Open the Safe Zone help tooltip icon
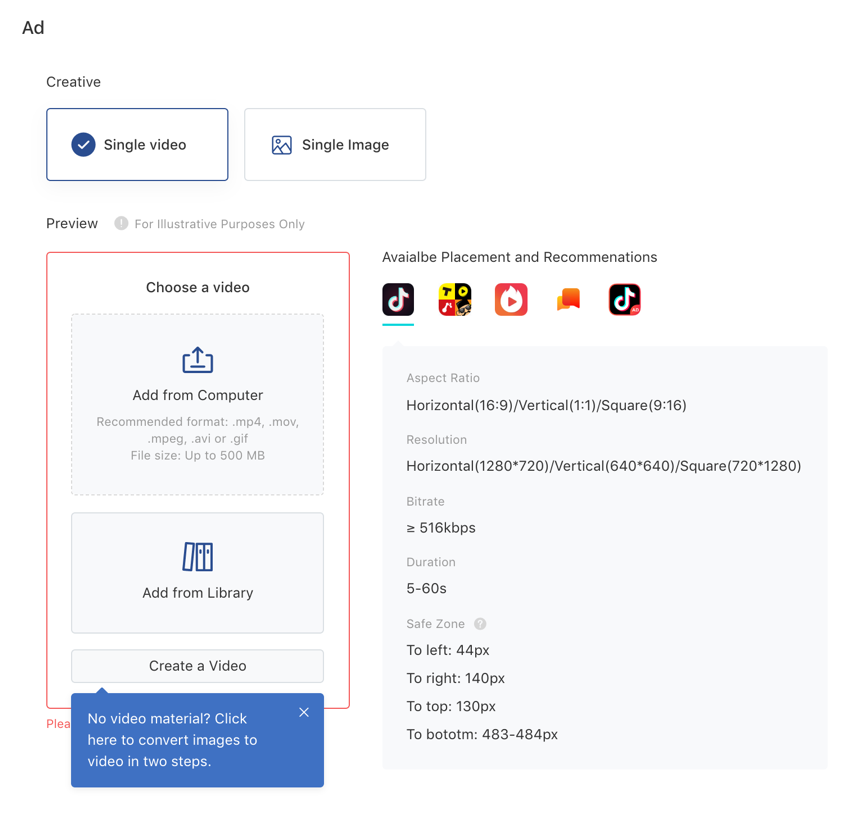 (479, 624)
